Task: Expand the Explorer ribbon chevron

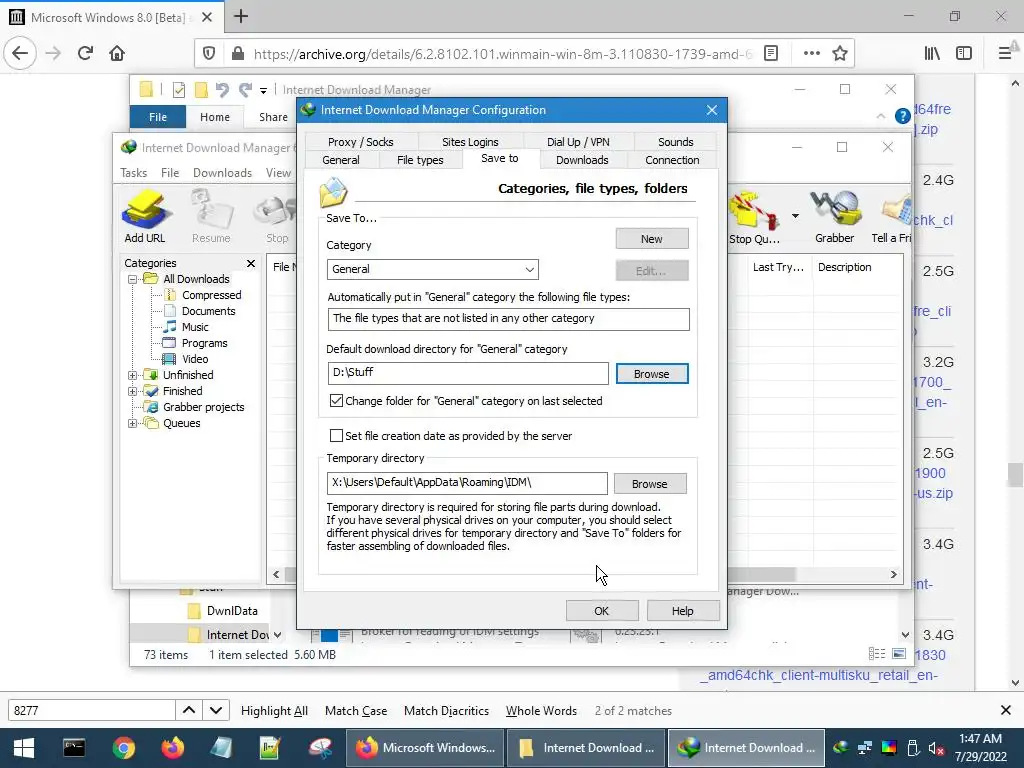Action: coord(881,116)
